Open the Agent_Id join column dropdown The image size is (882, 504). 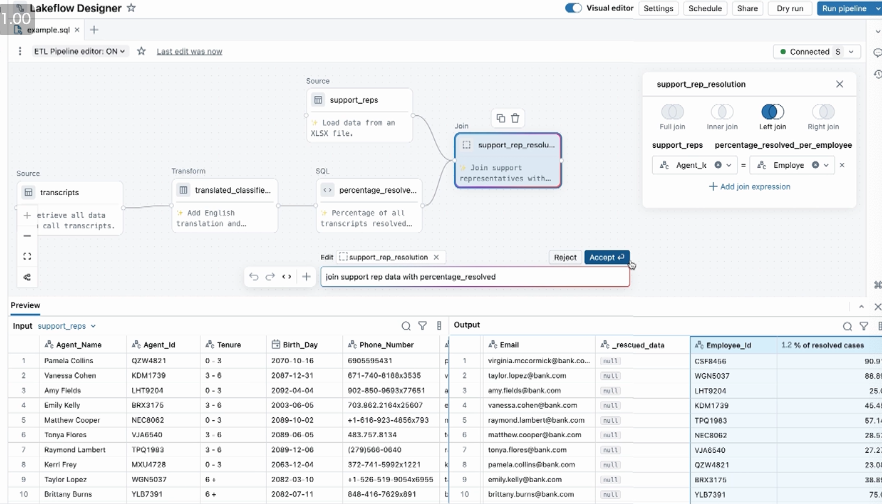(x=729, y=165)
